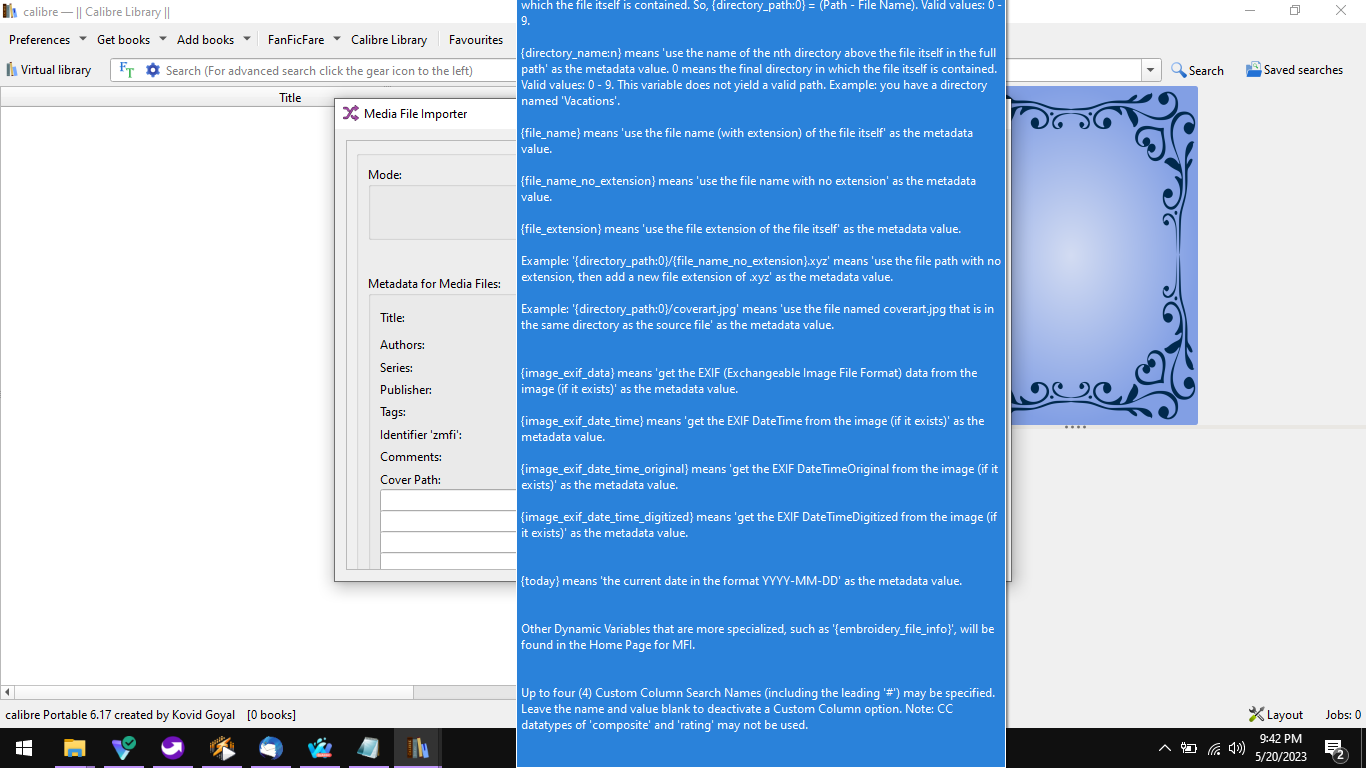Expand the Add books dropdown arrow
1366x768 pixels.
(245, 40)
